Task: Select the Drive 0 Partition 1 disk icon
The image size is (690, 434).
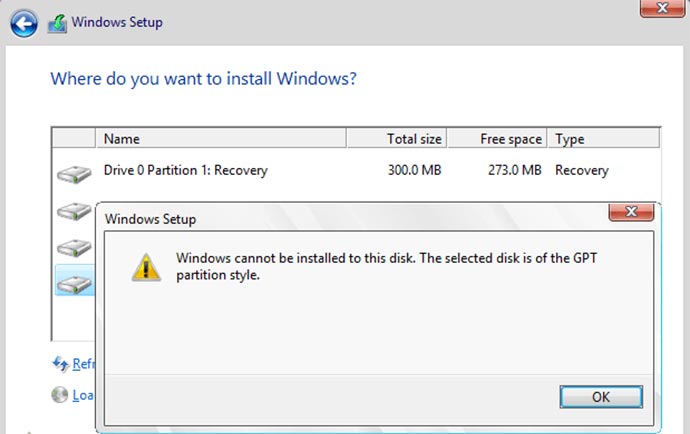Action: (73, 174)
